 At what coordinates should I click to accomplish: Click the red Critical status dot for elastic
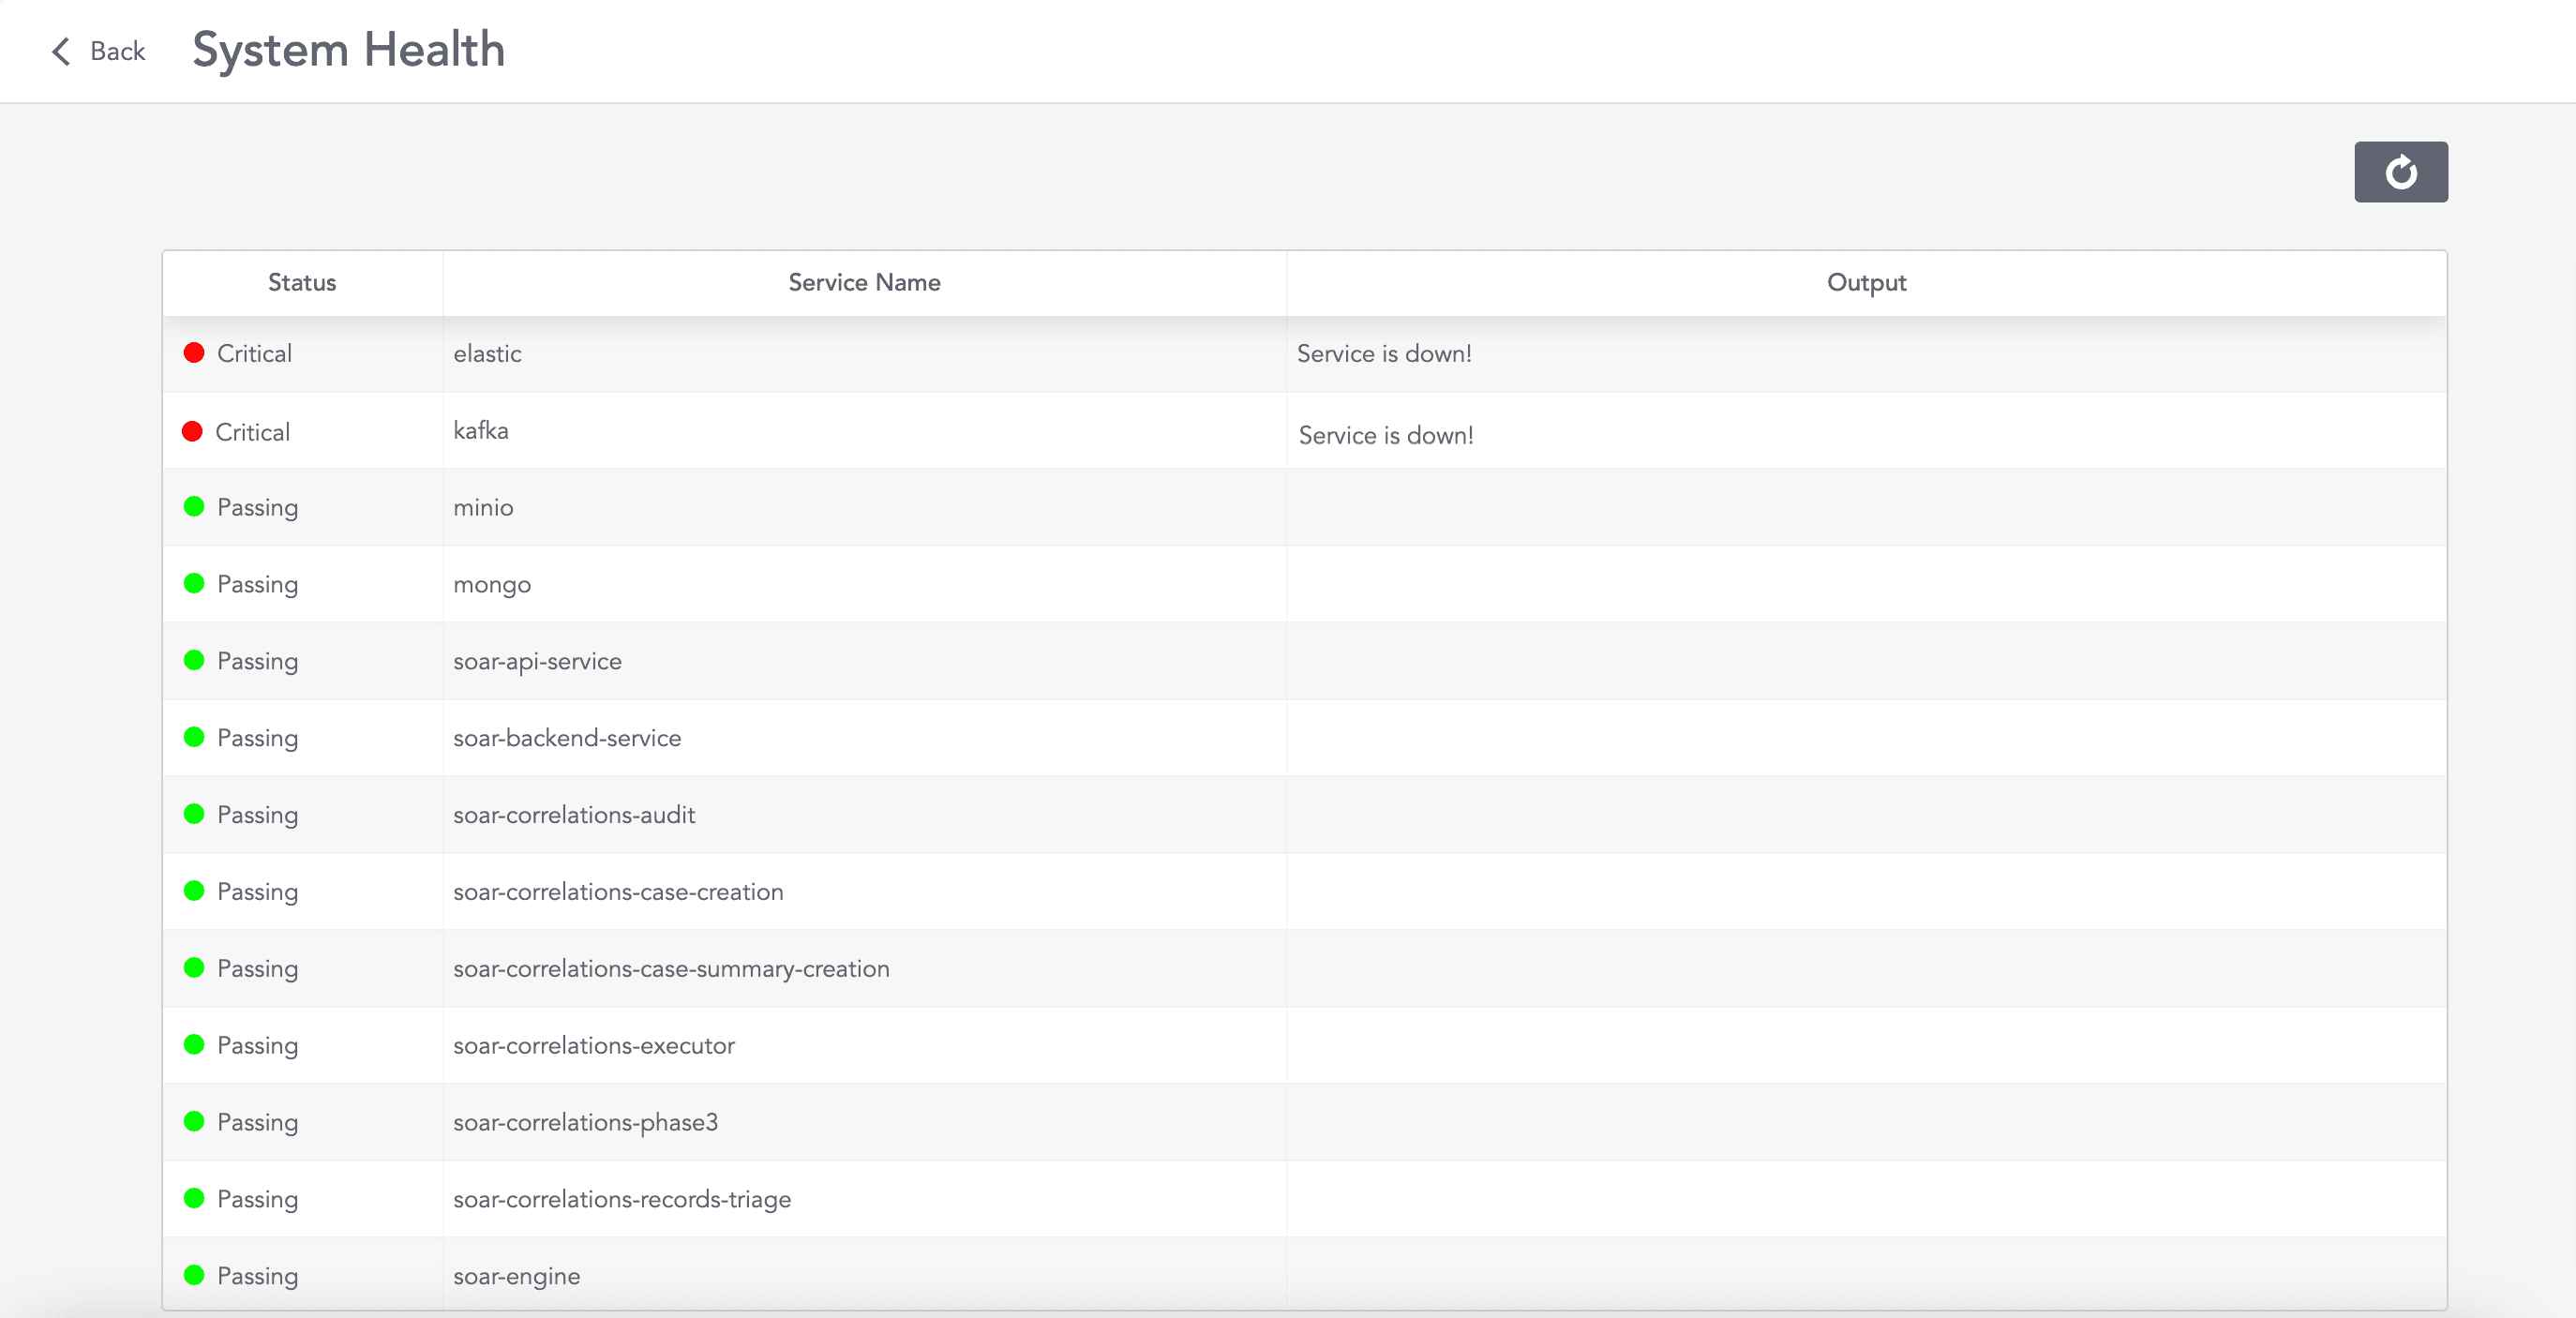(195, 352)
